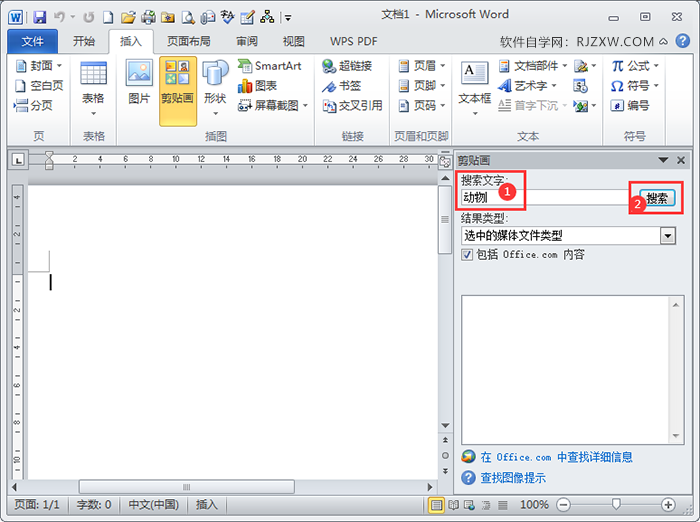Click the tab stop selector on ruler
Screen dimensions: 700x522
click(x=18, y=159)
